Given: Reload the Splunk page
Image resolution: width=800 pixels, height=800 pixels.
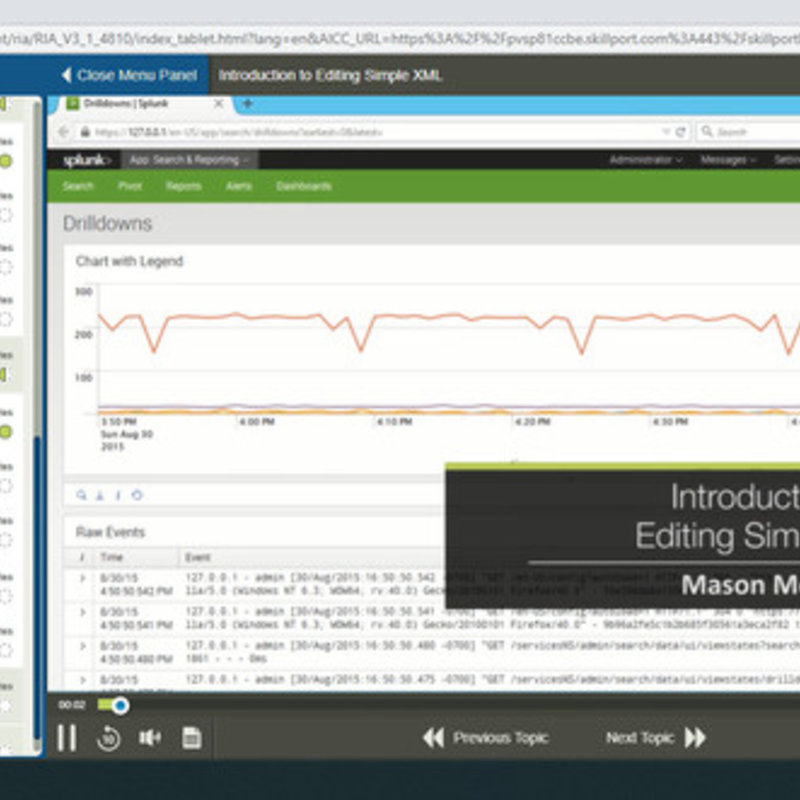Looking at the screenshot, I should 680,132.
